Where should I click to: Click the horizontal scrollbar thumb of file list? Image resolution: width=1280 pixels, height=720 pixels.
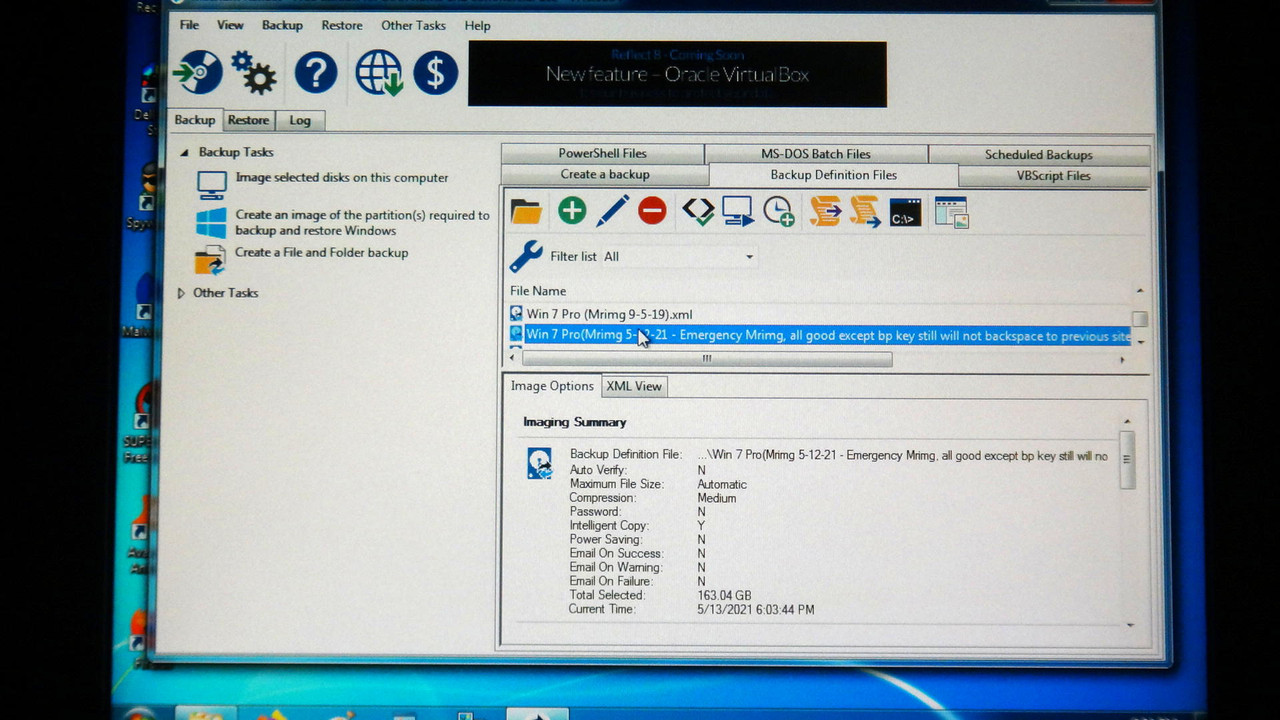(x=707, y=359)
